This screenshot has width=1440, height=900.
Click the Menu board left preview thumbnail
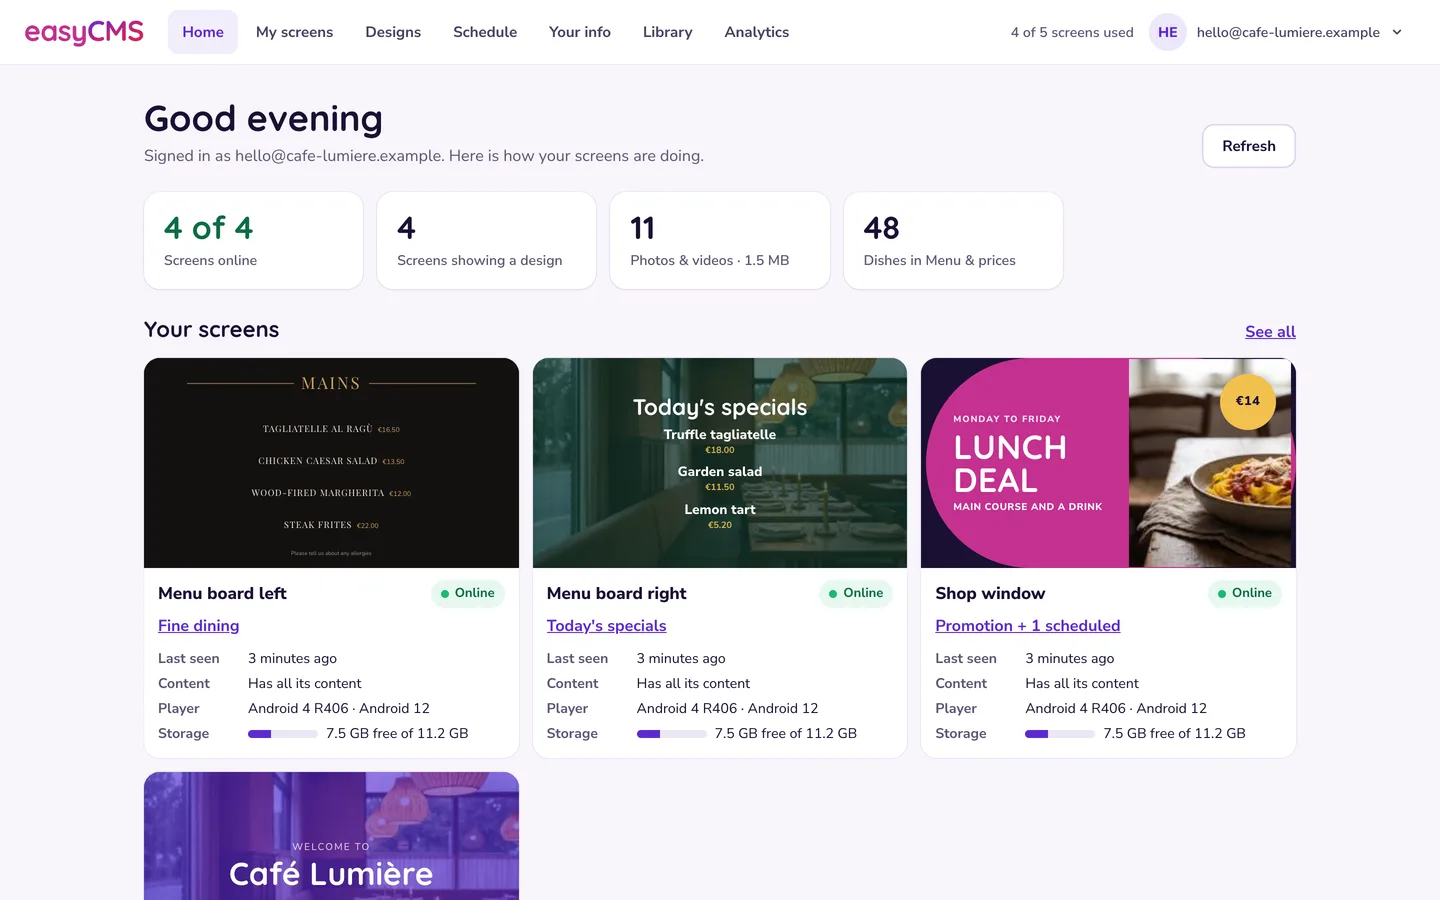pyautogui.click(x=331, y=463)
